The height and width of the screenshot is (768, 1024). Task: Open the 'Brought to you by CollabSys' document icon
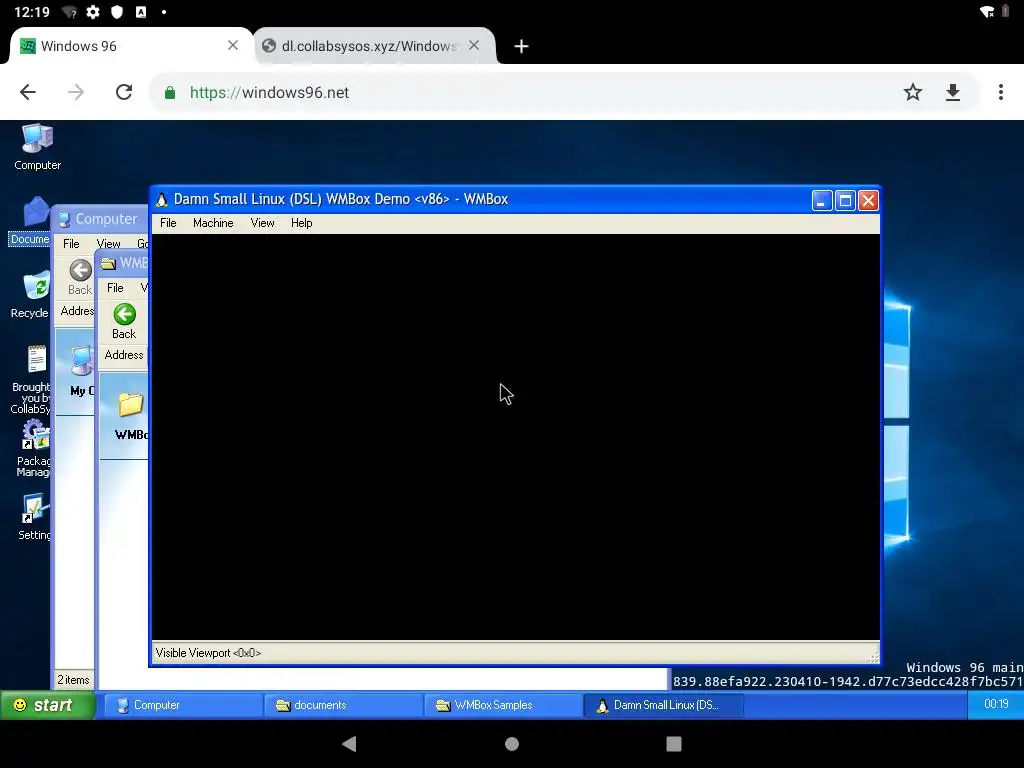pos(31,379)
